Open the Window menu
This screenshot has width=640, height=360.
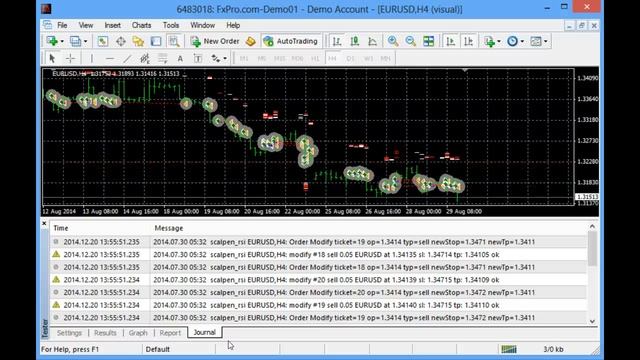pyautogui.click(x=202, y=25)
